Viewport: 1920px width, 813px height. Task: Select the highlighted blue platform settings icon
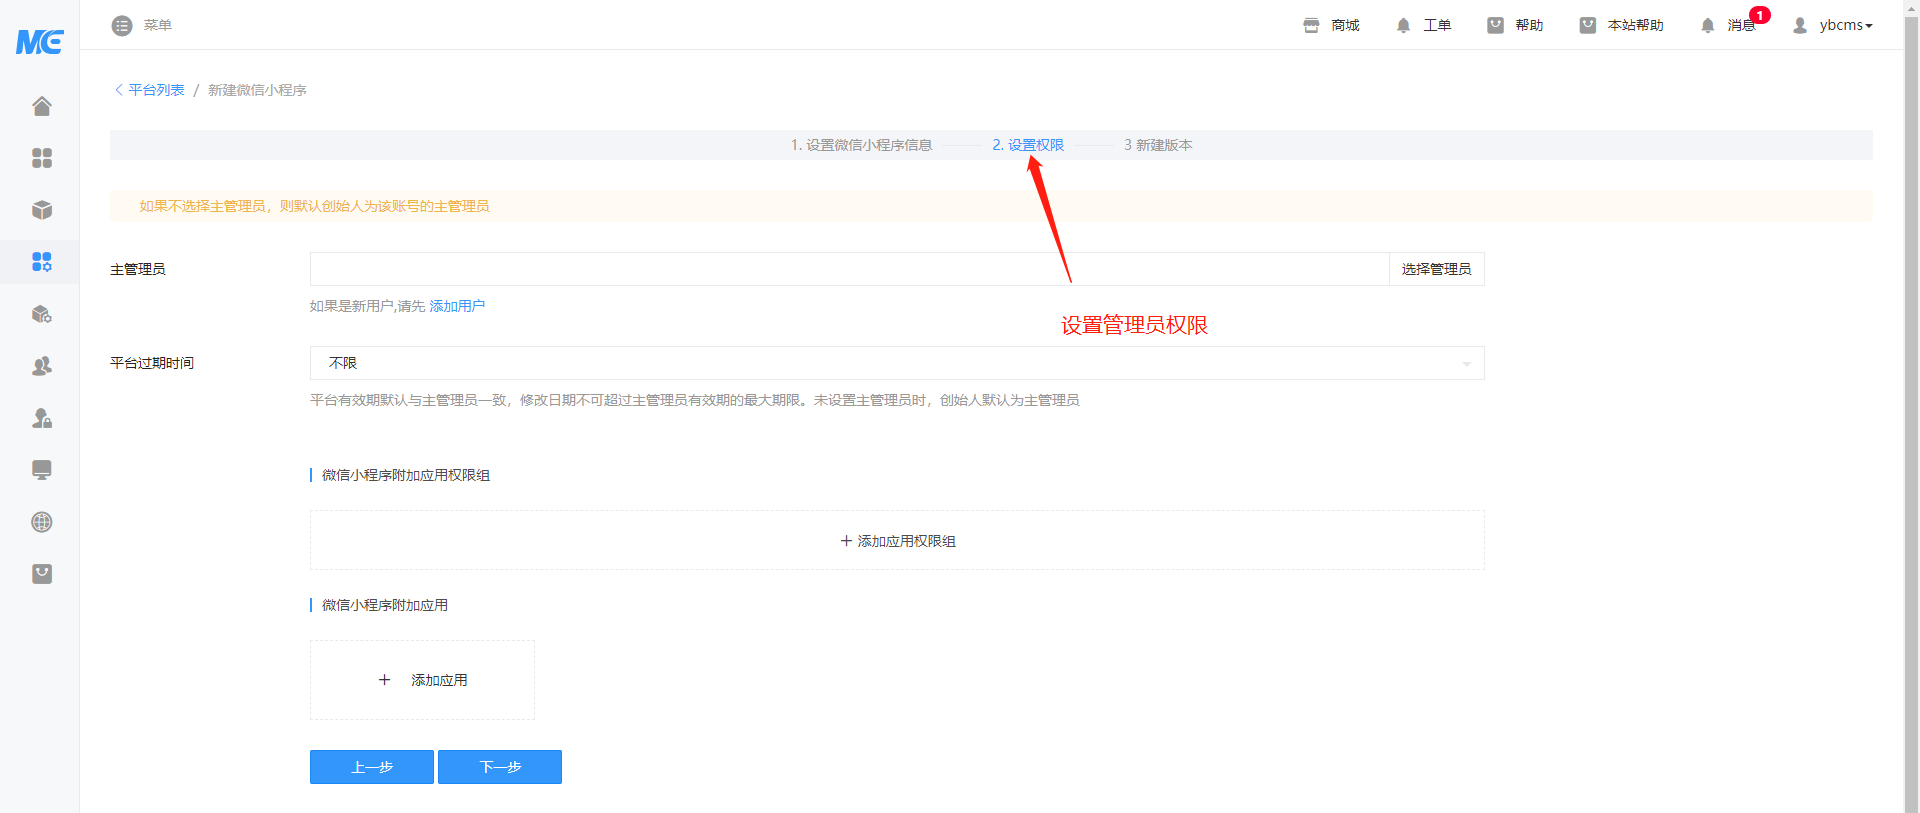[x=41, y=262]
